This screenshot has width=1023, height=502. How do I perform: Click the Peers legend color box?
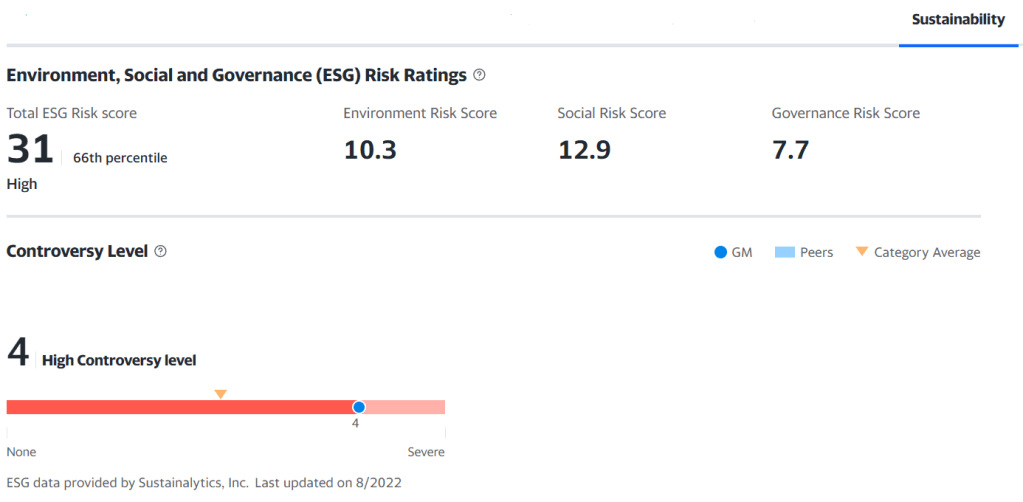click(x=784, y=252)
